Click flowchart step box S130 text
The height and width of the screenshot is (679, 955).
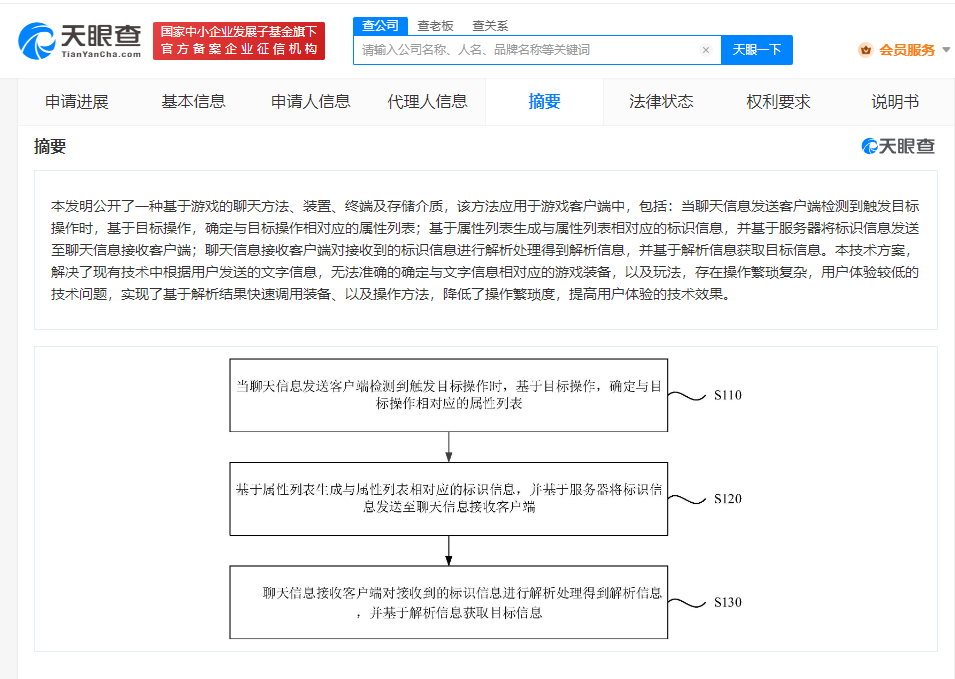point(462,602)
